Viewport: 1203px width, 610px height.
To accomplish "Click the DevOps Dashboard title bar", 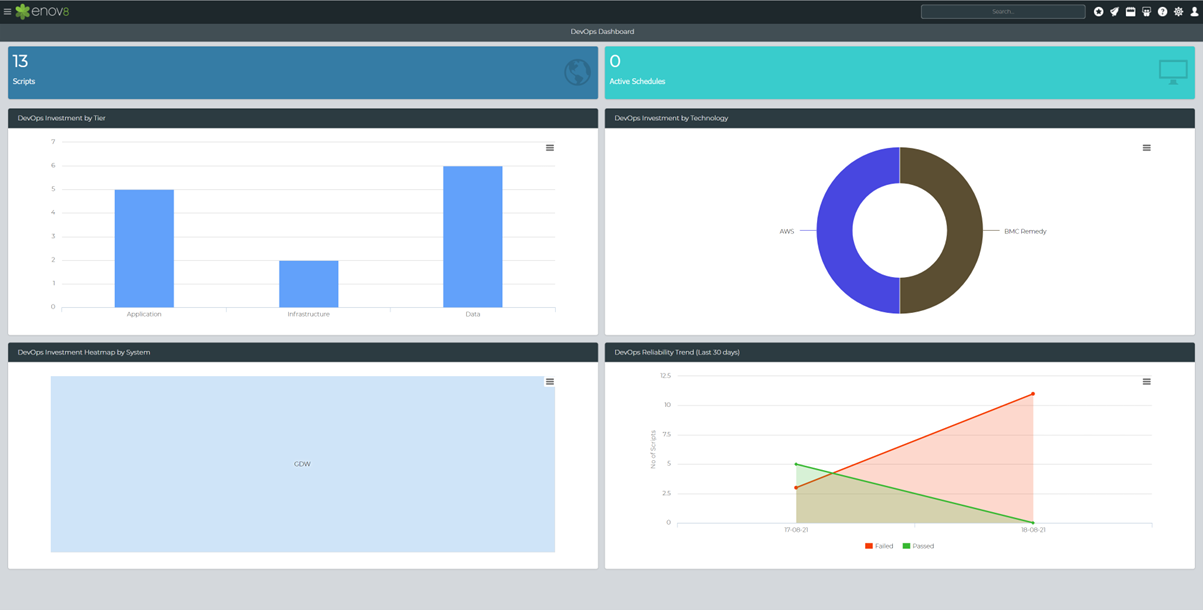I will 601,31.
